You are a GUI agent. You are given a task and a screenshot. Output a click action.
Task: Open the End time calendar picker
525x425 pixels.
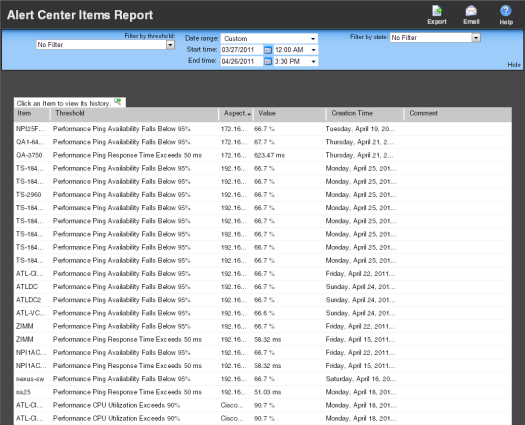(268, 62)
